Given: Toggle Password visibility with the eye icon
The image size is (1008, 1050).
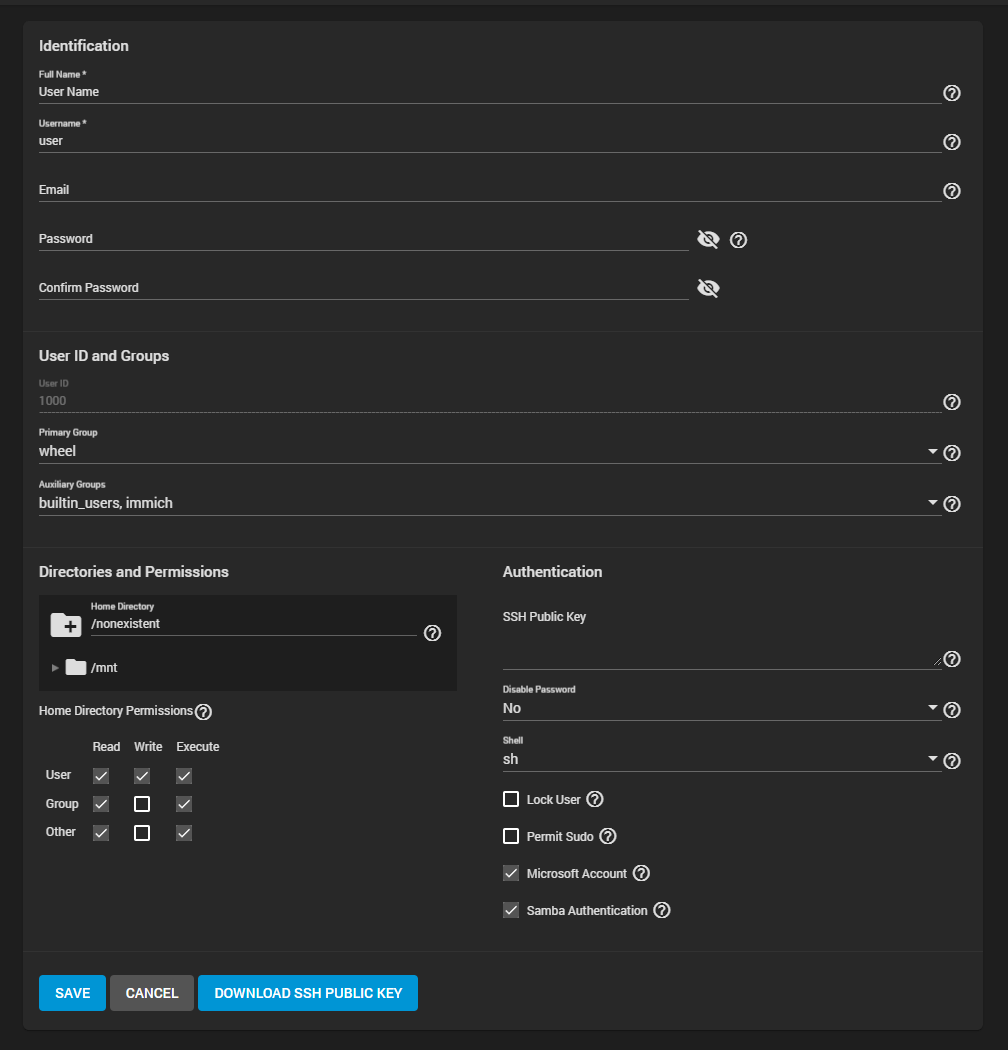Looking at the screenshot, I should click(x=708, y=239).
